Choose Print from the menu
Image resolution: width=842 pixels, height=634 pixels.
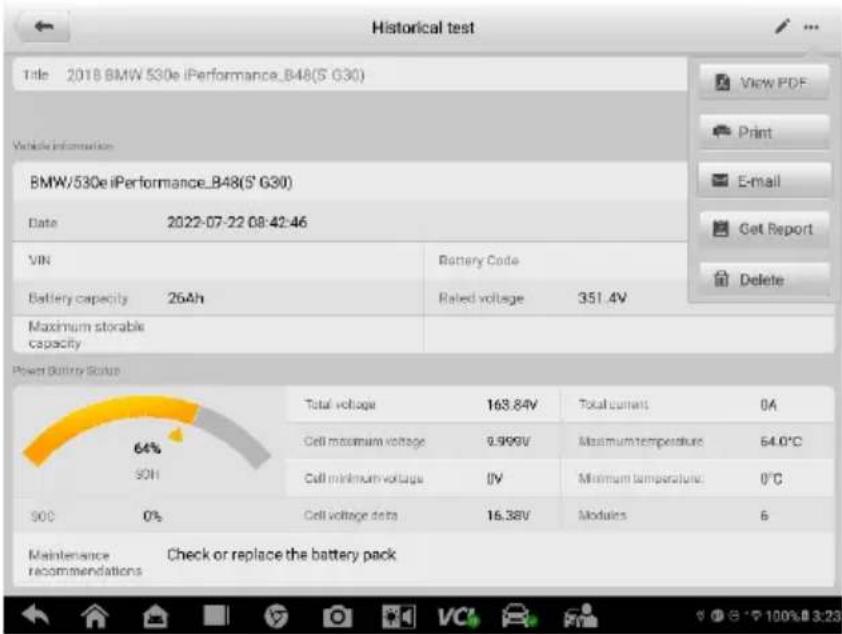(x=764, y=132)
